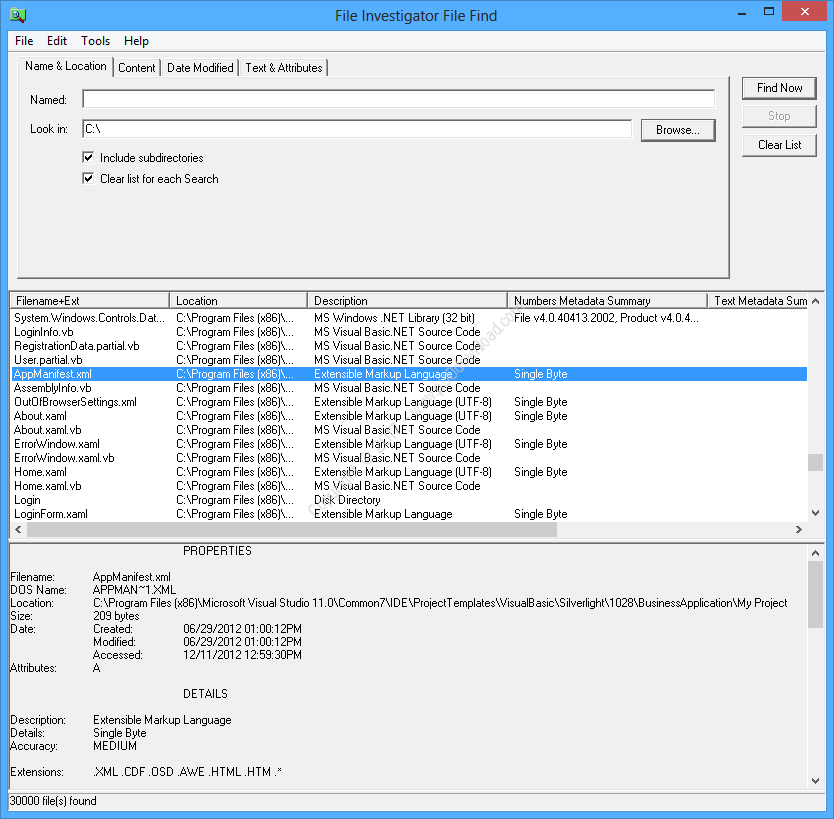Open the Text & Attributes tab
834x819 pixels.
[284, 68]
